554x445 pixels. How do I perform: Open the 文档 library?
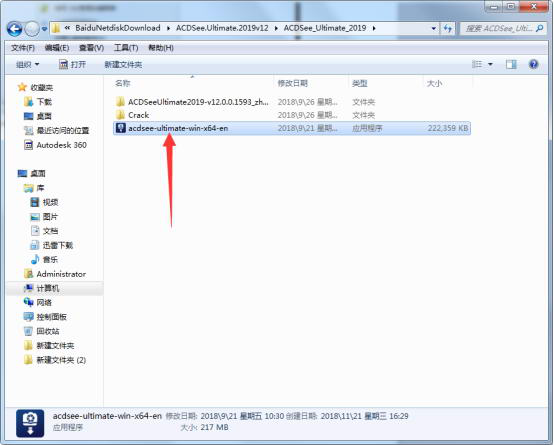pyautogui.click(x=51, y=231)
